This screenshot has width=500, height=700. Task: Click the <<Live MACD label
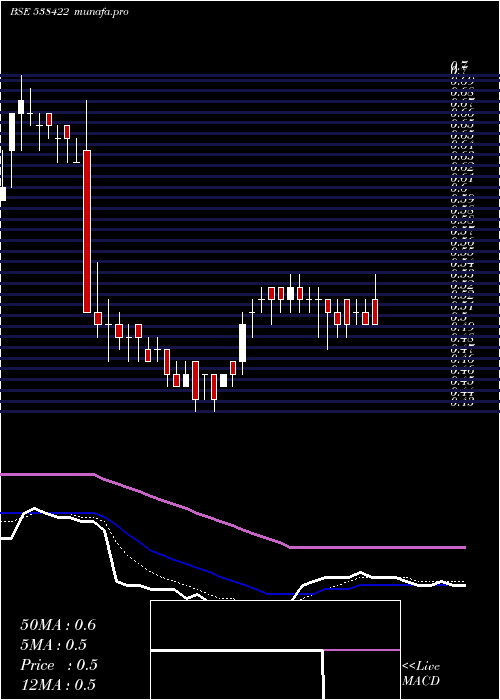click(x=421, y=673)
